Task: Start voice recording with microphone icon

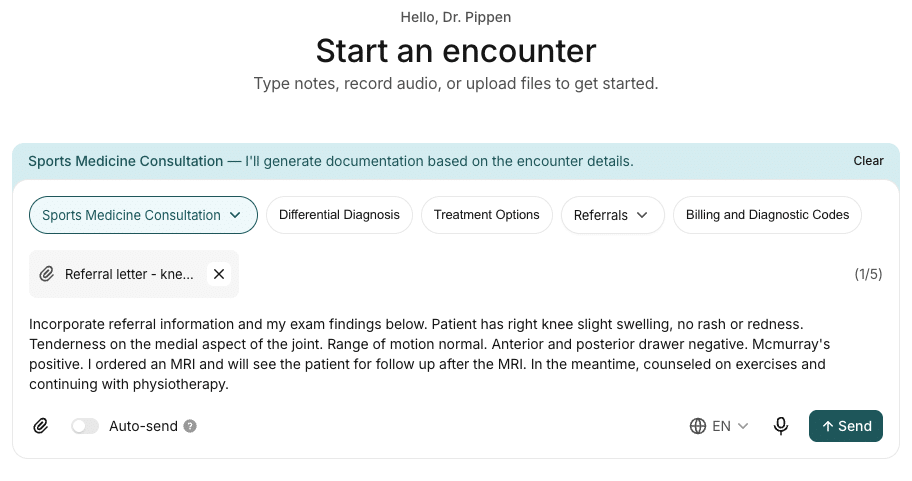Action: 781,426
